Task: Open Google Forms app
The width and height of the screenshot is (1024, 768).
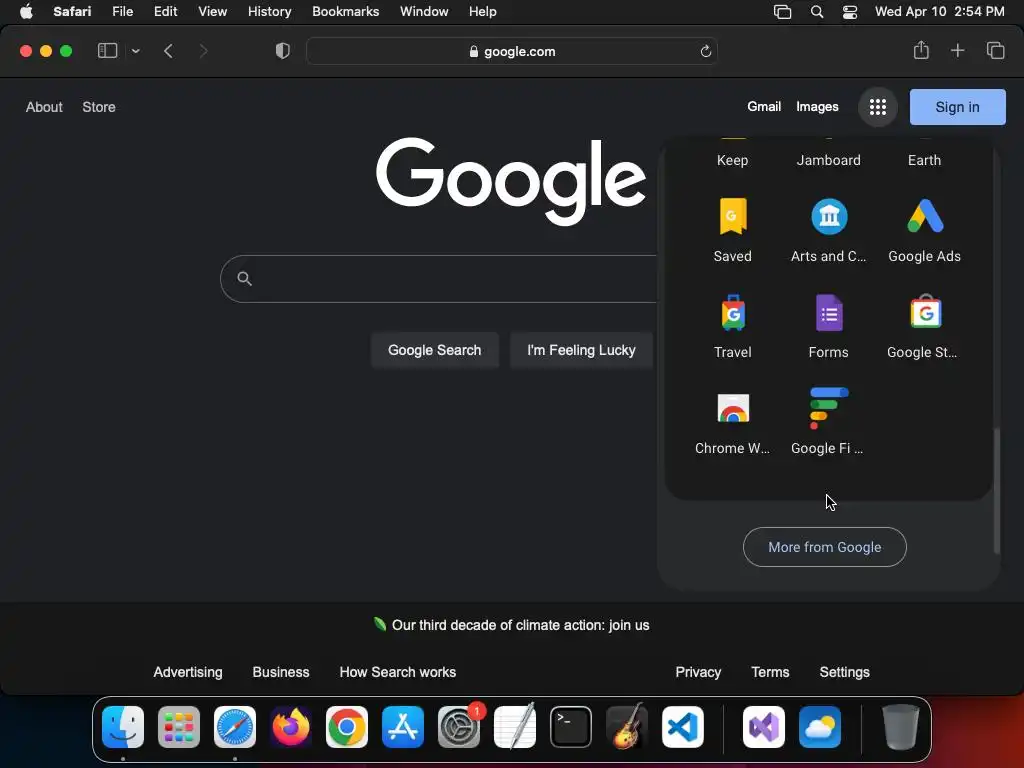Action: pos(828,326)
